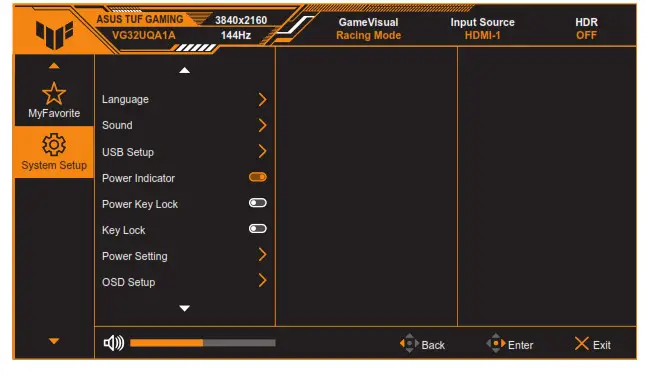Image resolution: width=647 pixels, height=375 pixels.
Task: Select the System Setup gear icon
Action: click(x=54, y=144)
